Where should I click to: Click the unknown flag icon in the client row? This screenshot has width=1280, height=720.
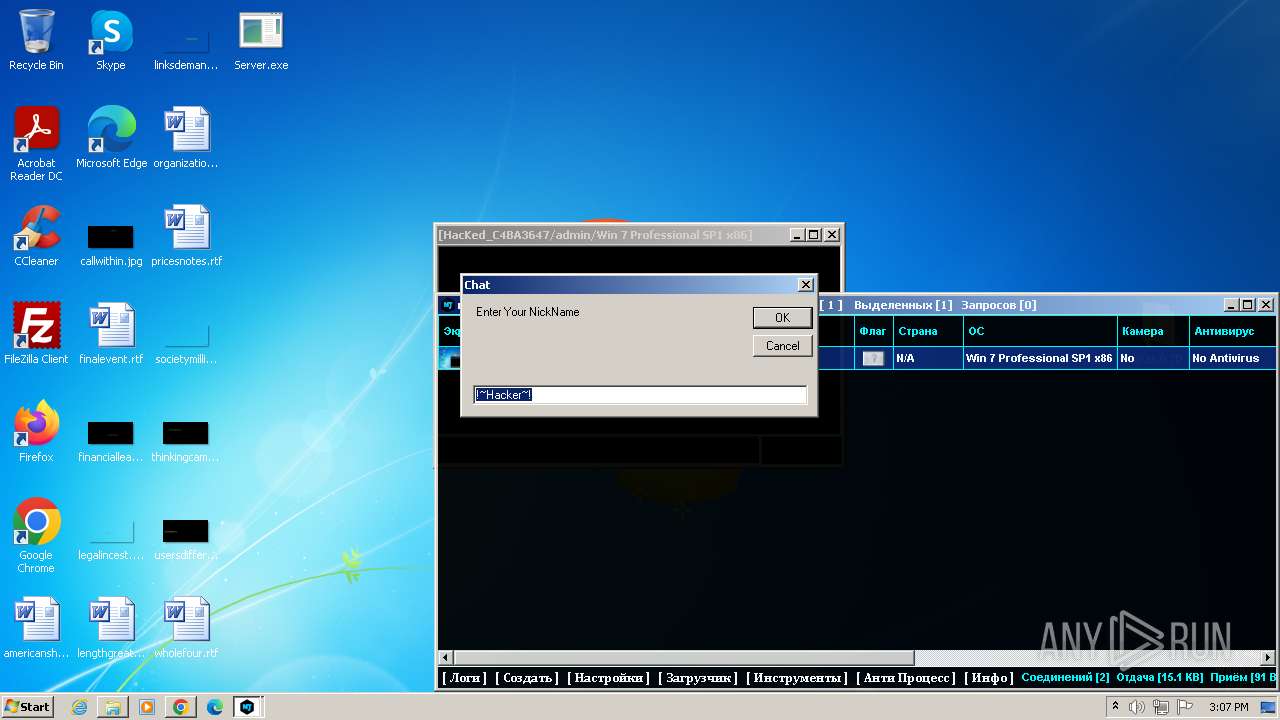pos(873,358)
